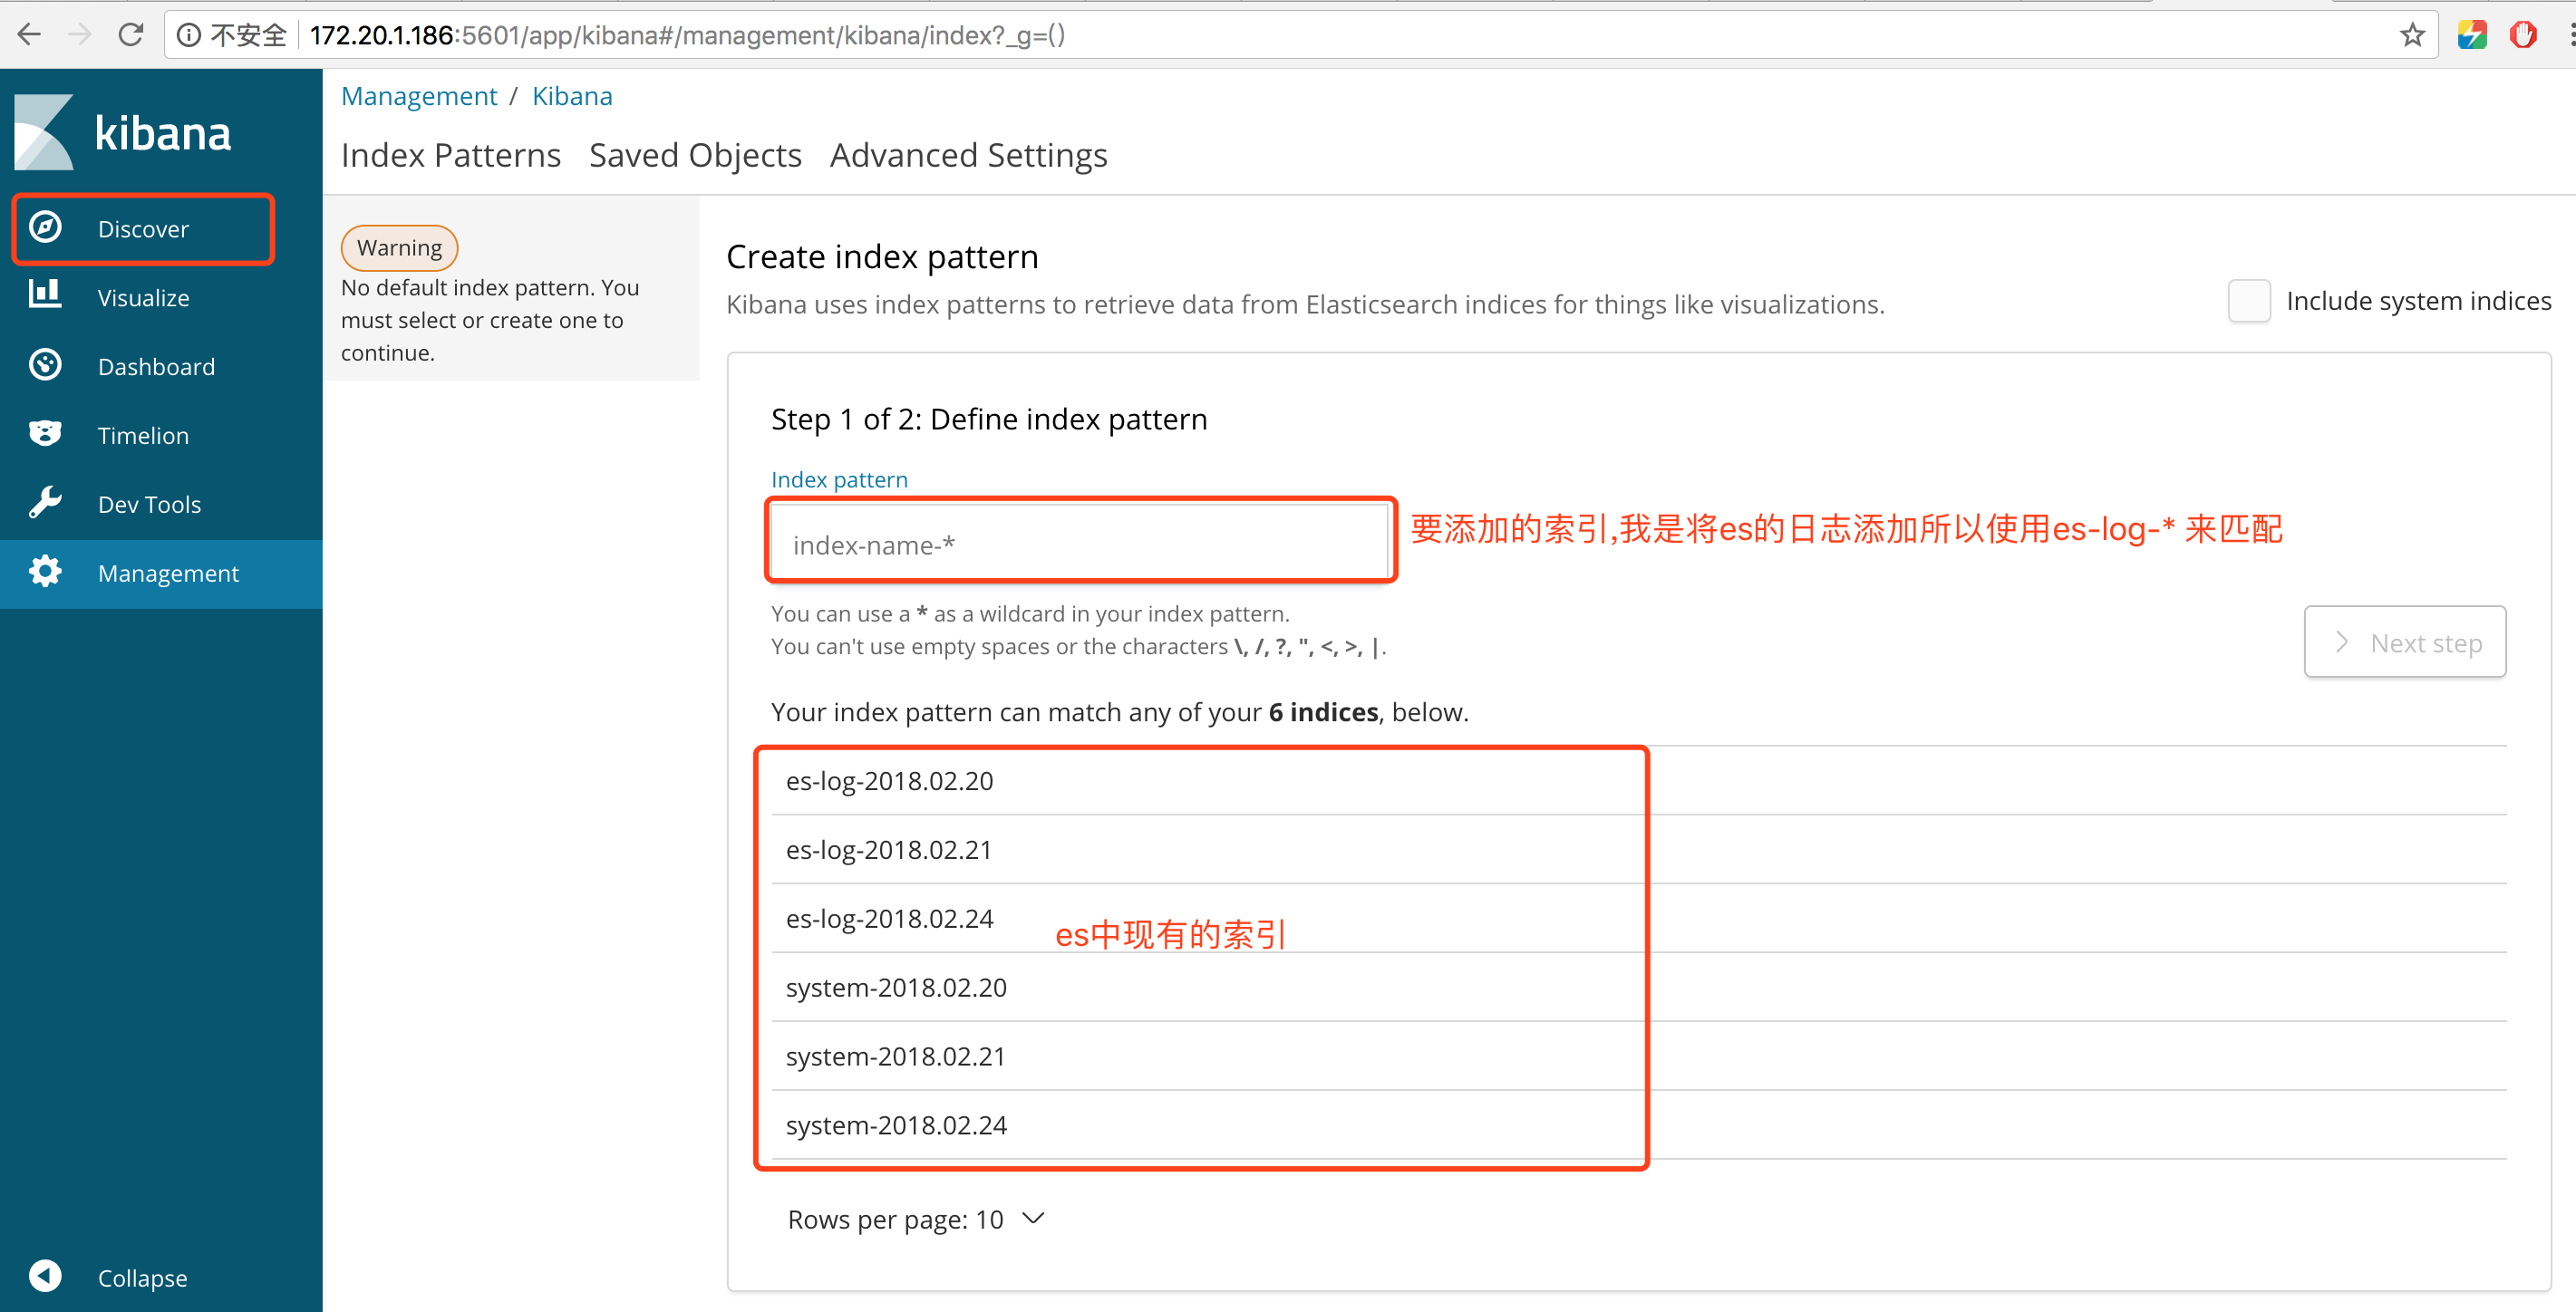The height and width of the screenshot is (1312, 2576).
Task: Open Advanced Settings tab
Action: tap(968, 156)
